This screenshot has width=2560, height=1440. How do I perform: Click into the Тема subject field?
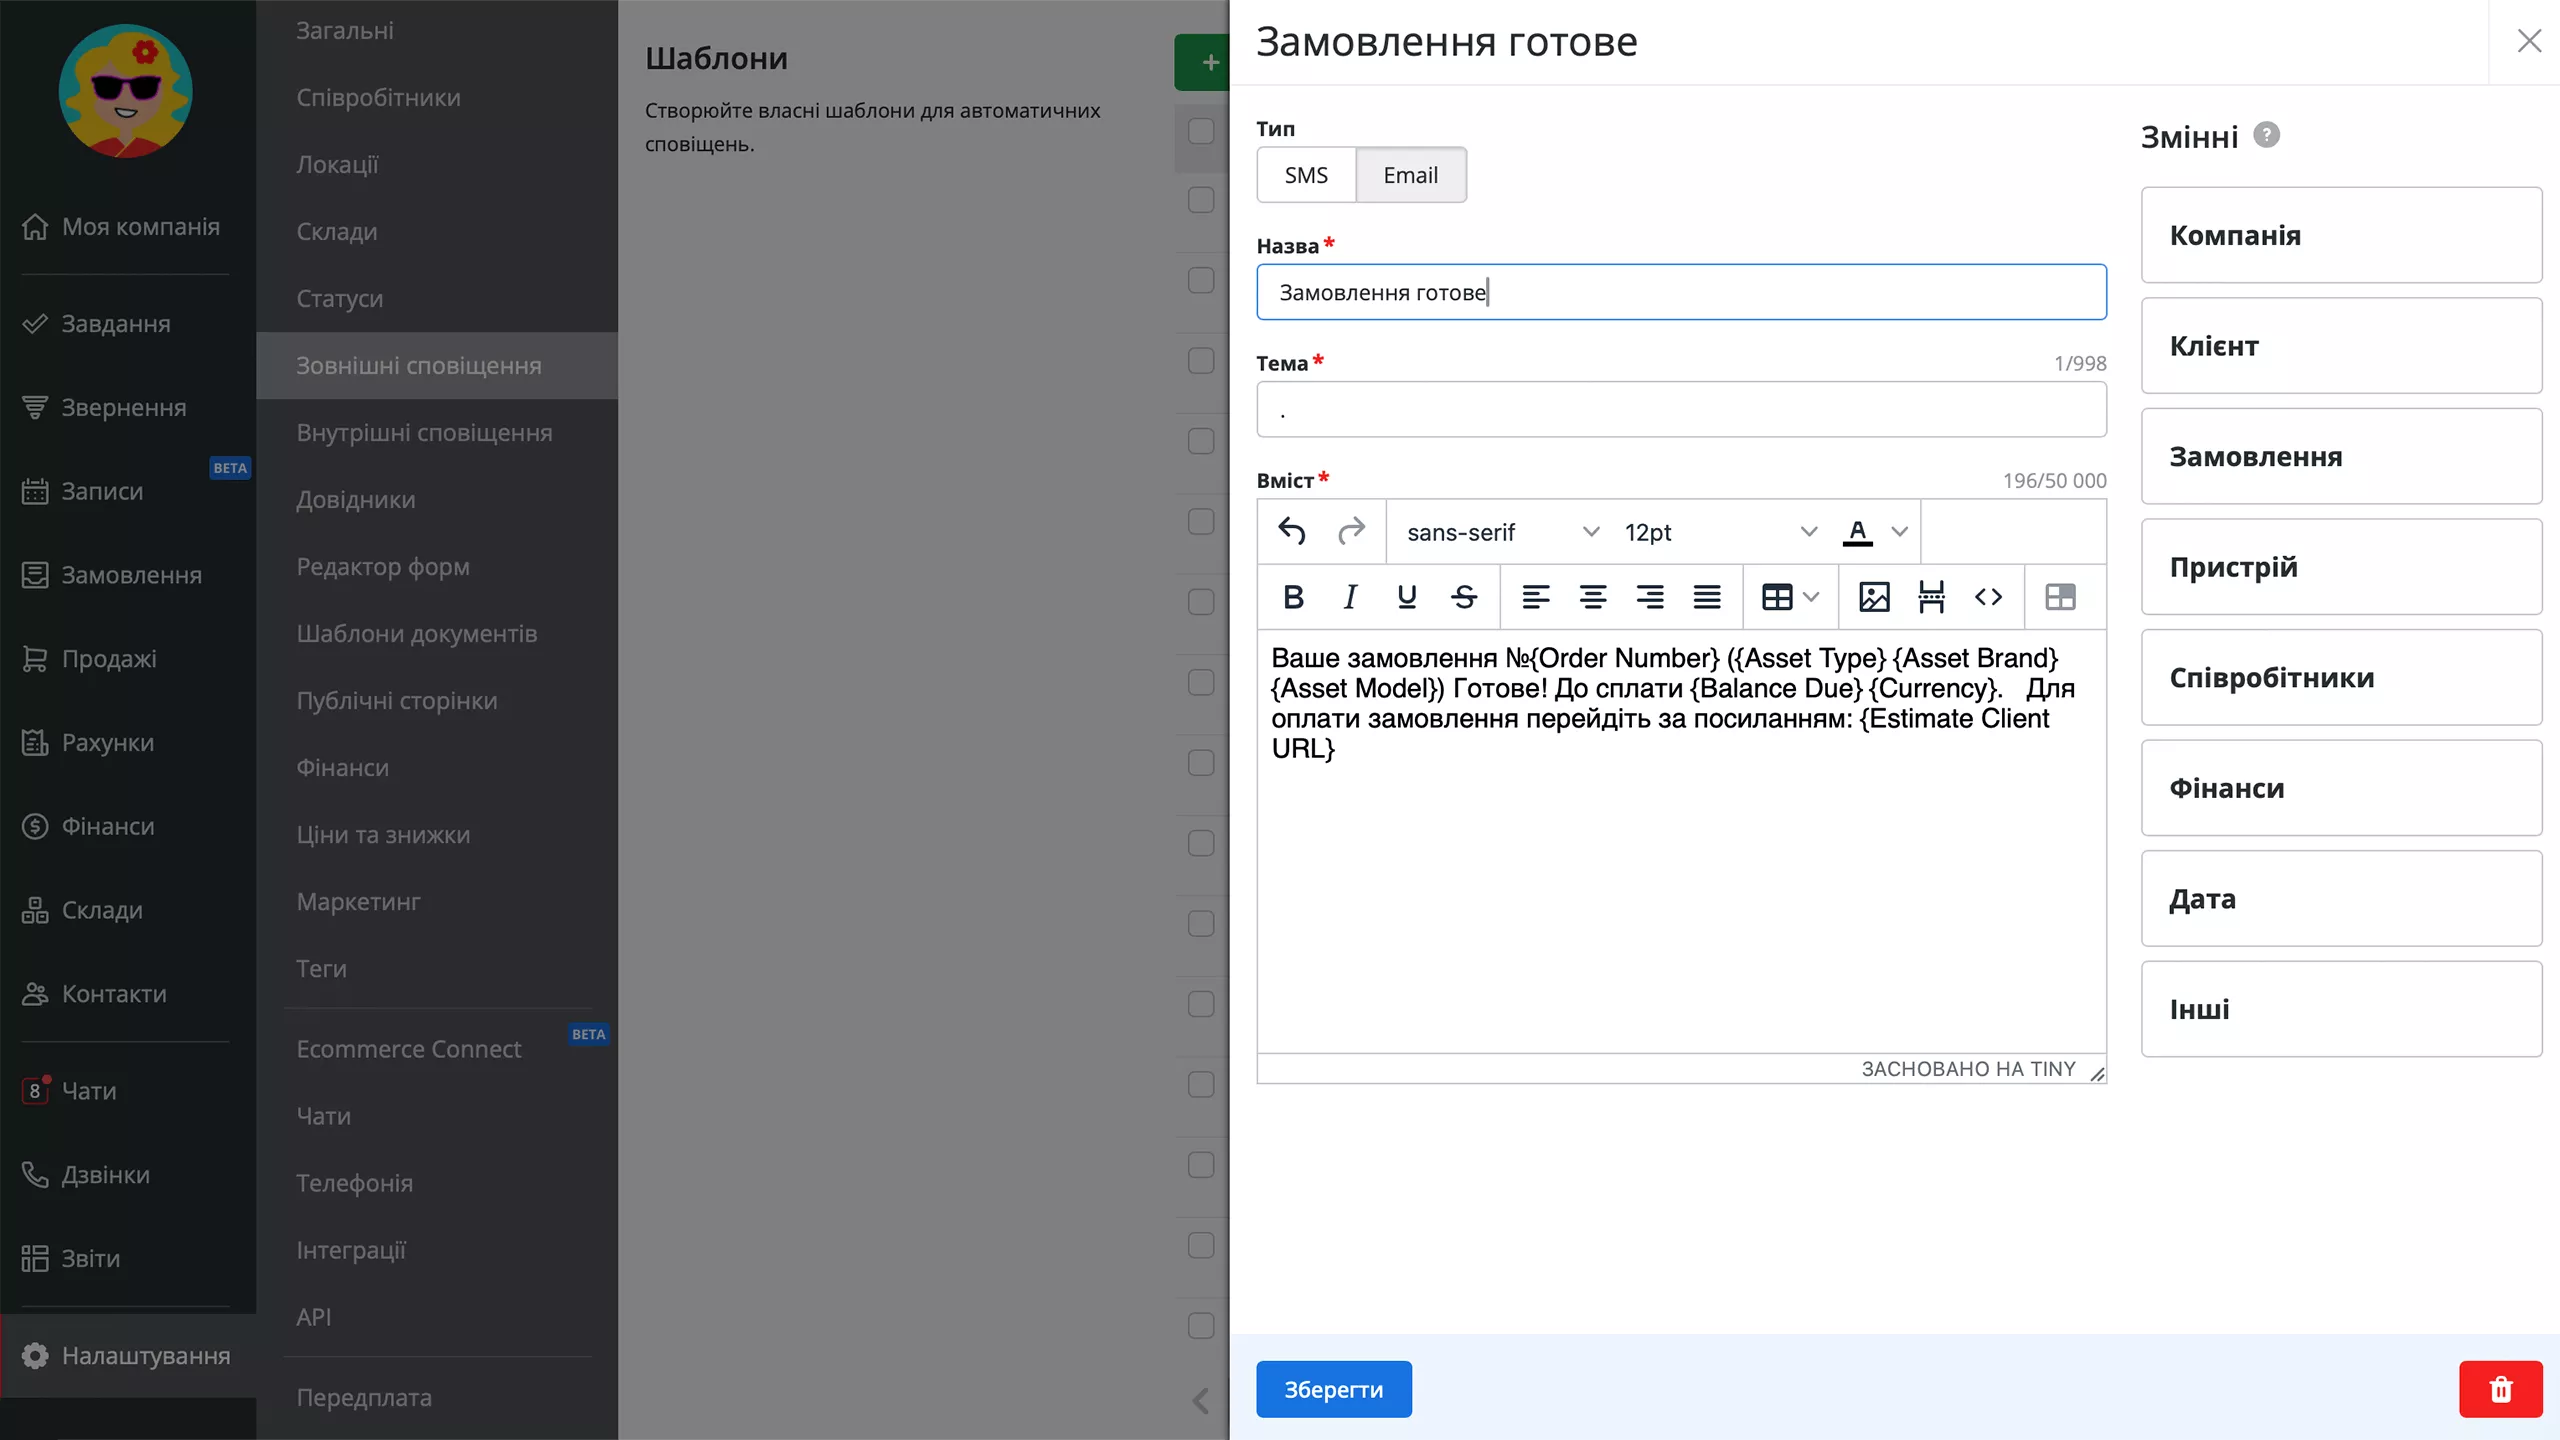click(x=1681, y=410)
